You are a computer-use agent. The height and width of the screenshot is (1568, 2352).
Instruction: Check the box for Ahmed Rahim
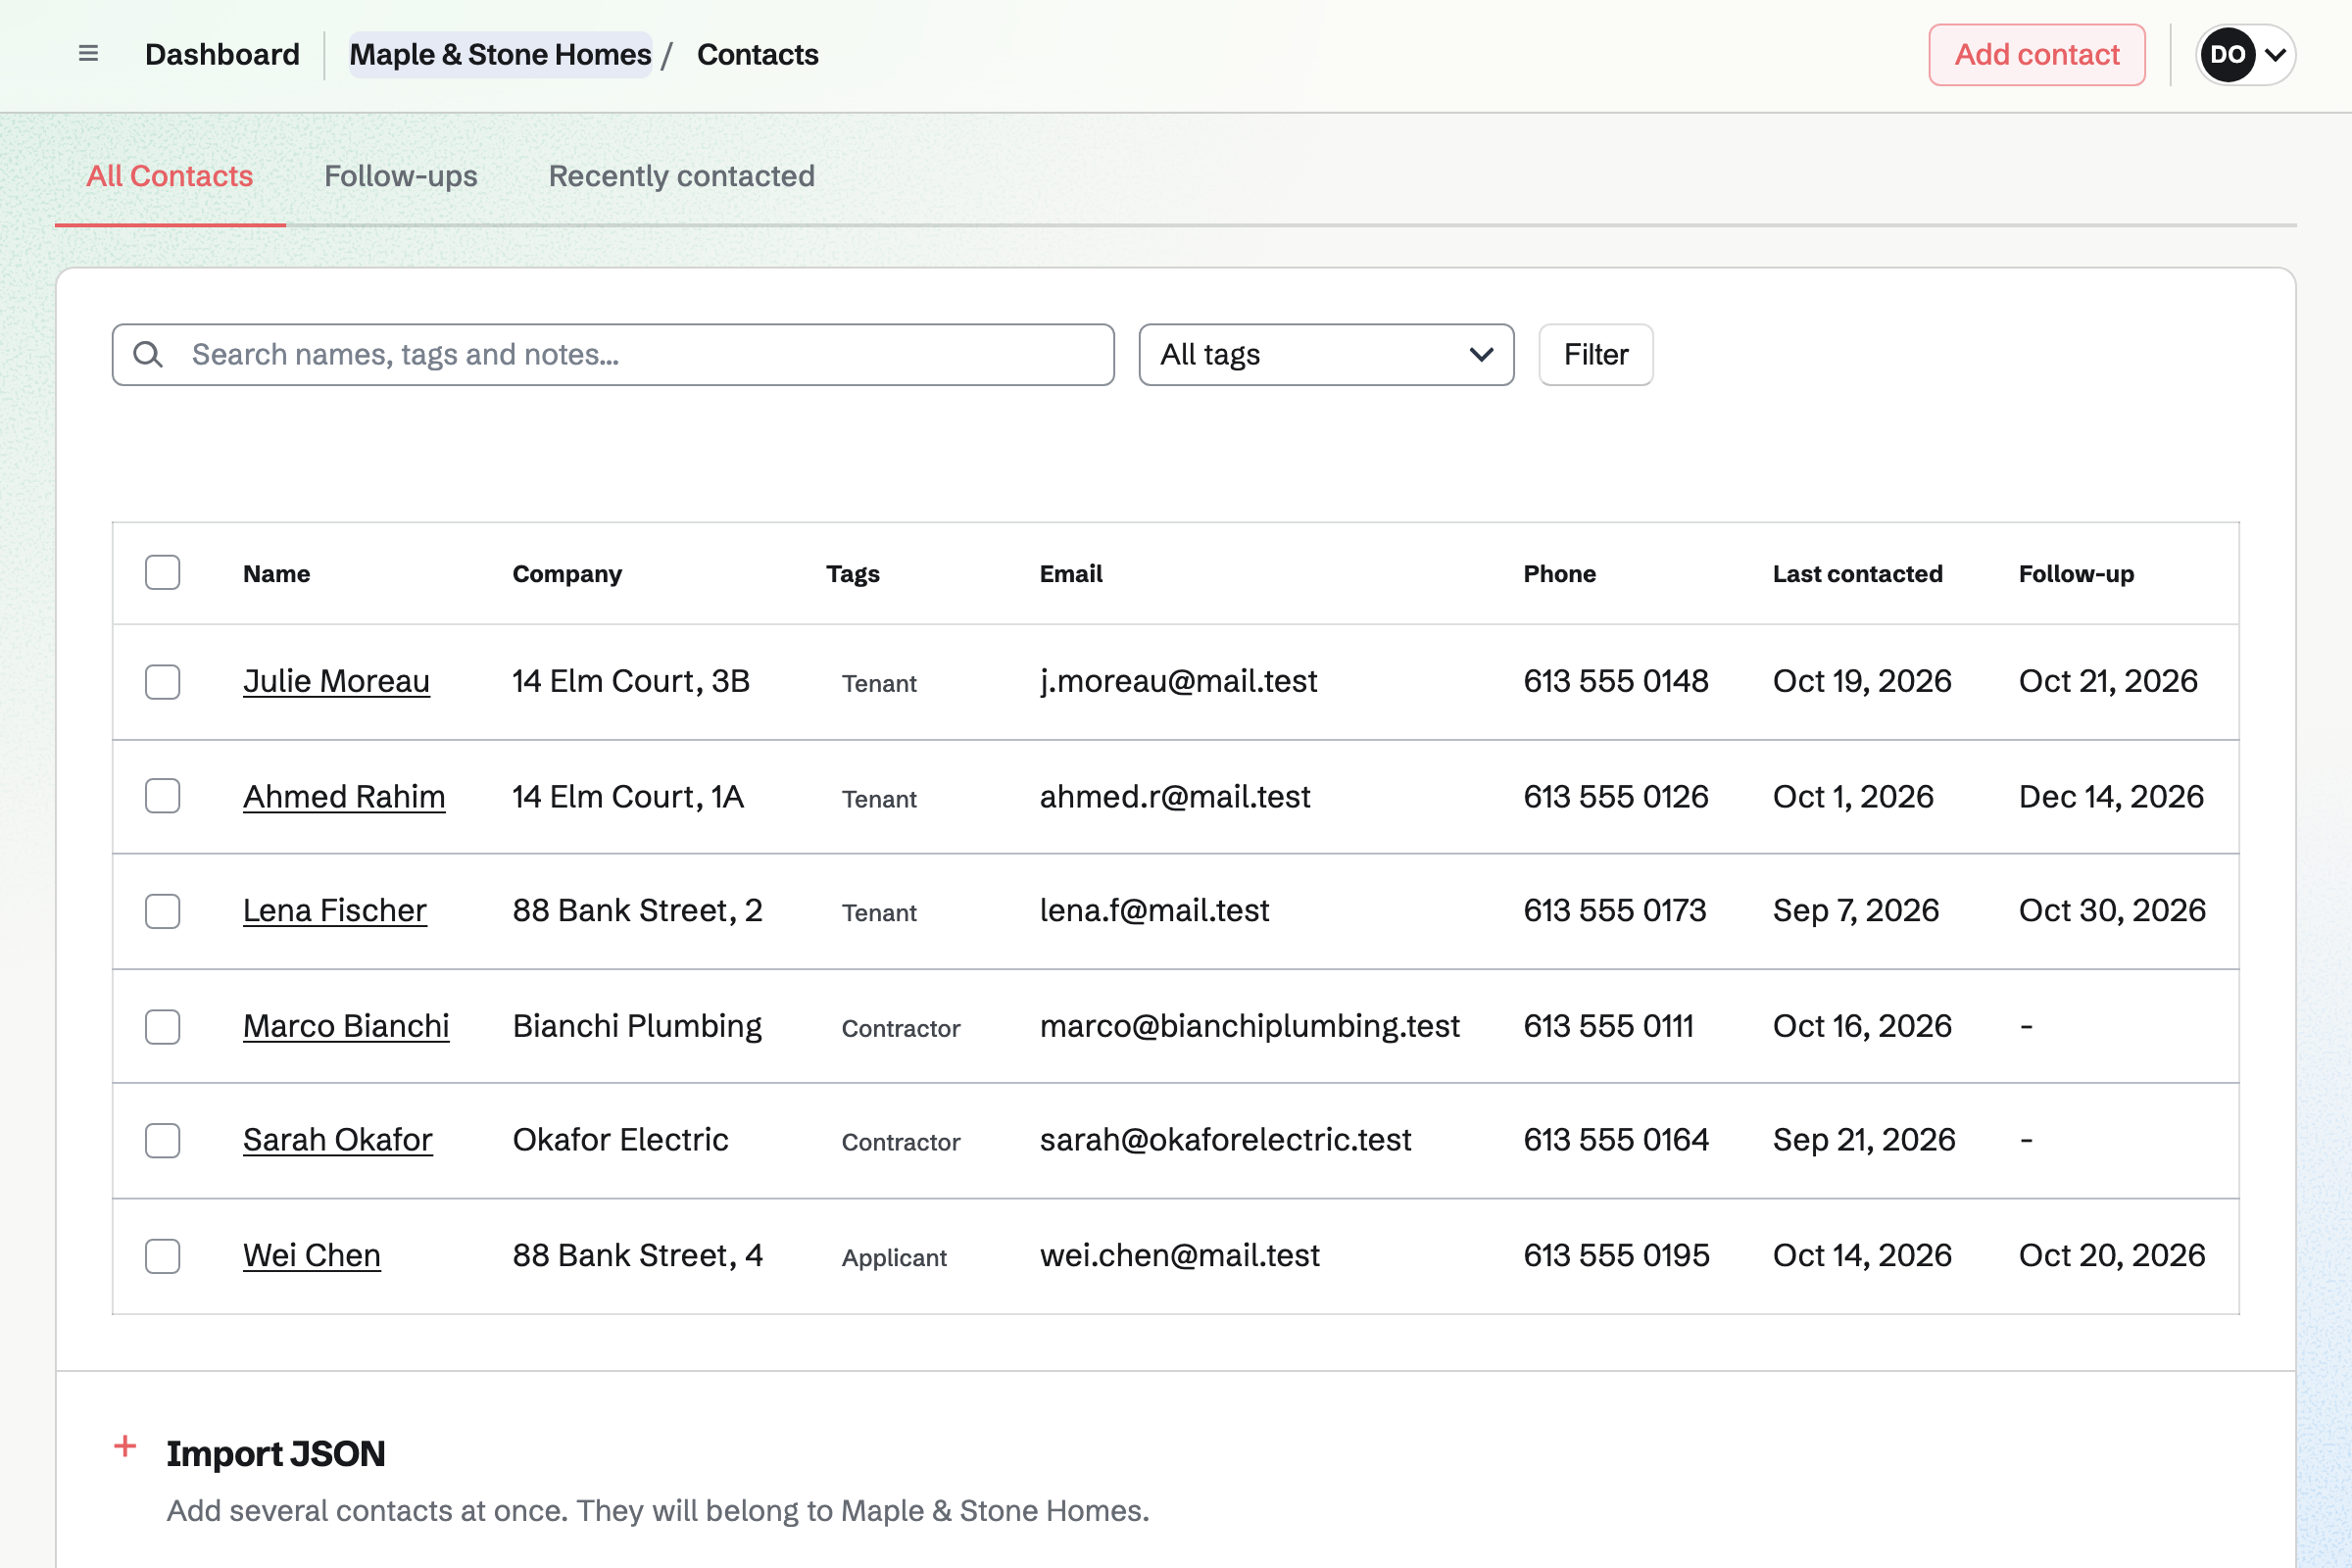(x=162, y=797)
